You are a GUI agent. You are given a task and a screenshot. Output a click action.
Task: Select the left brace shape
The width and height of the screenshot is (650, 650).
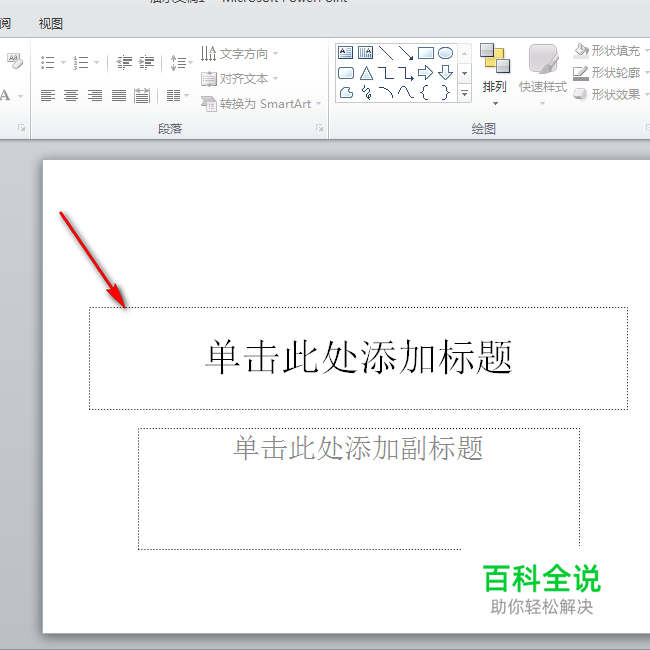pyautogui.click(x=425, y=92)
